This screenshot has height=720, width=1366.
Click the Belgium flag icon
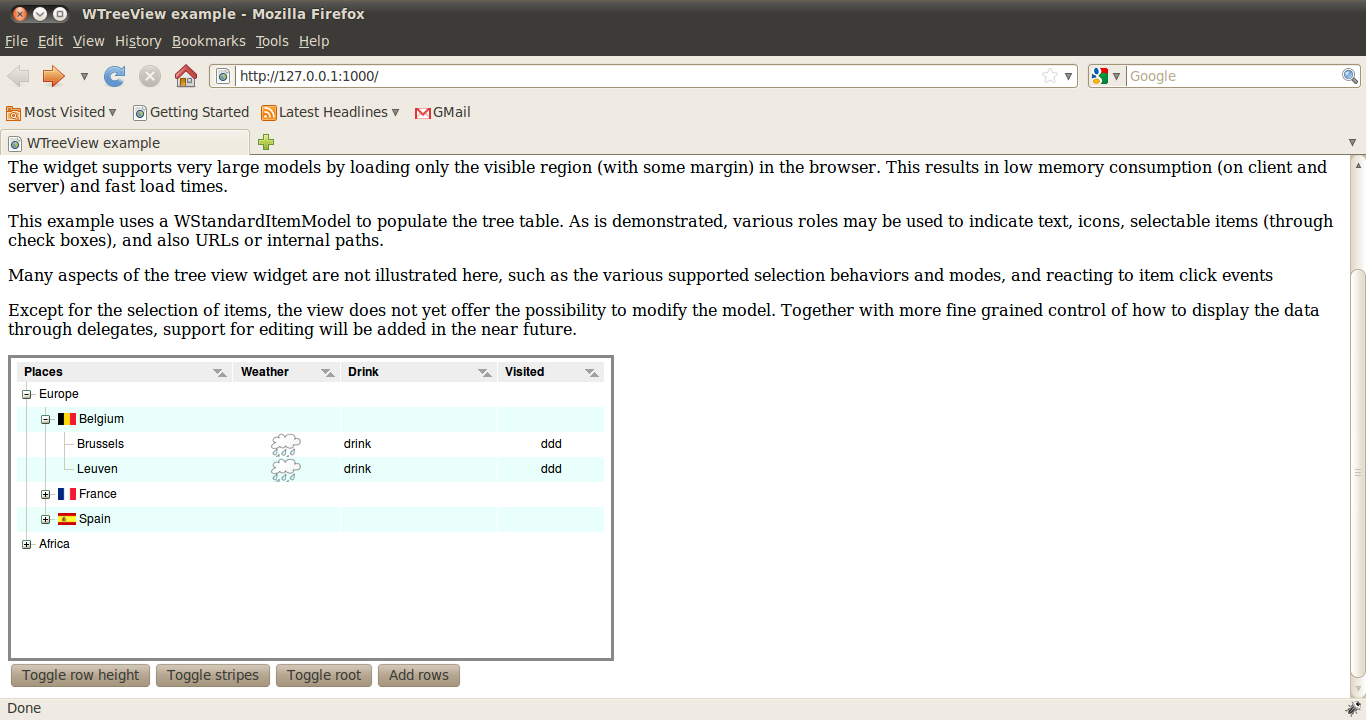pyautogui.click(x=66, y=419)
